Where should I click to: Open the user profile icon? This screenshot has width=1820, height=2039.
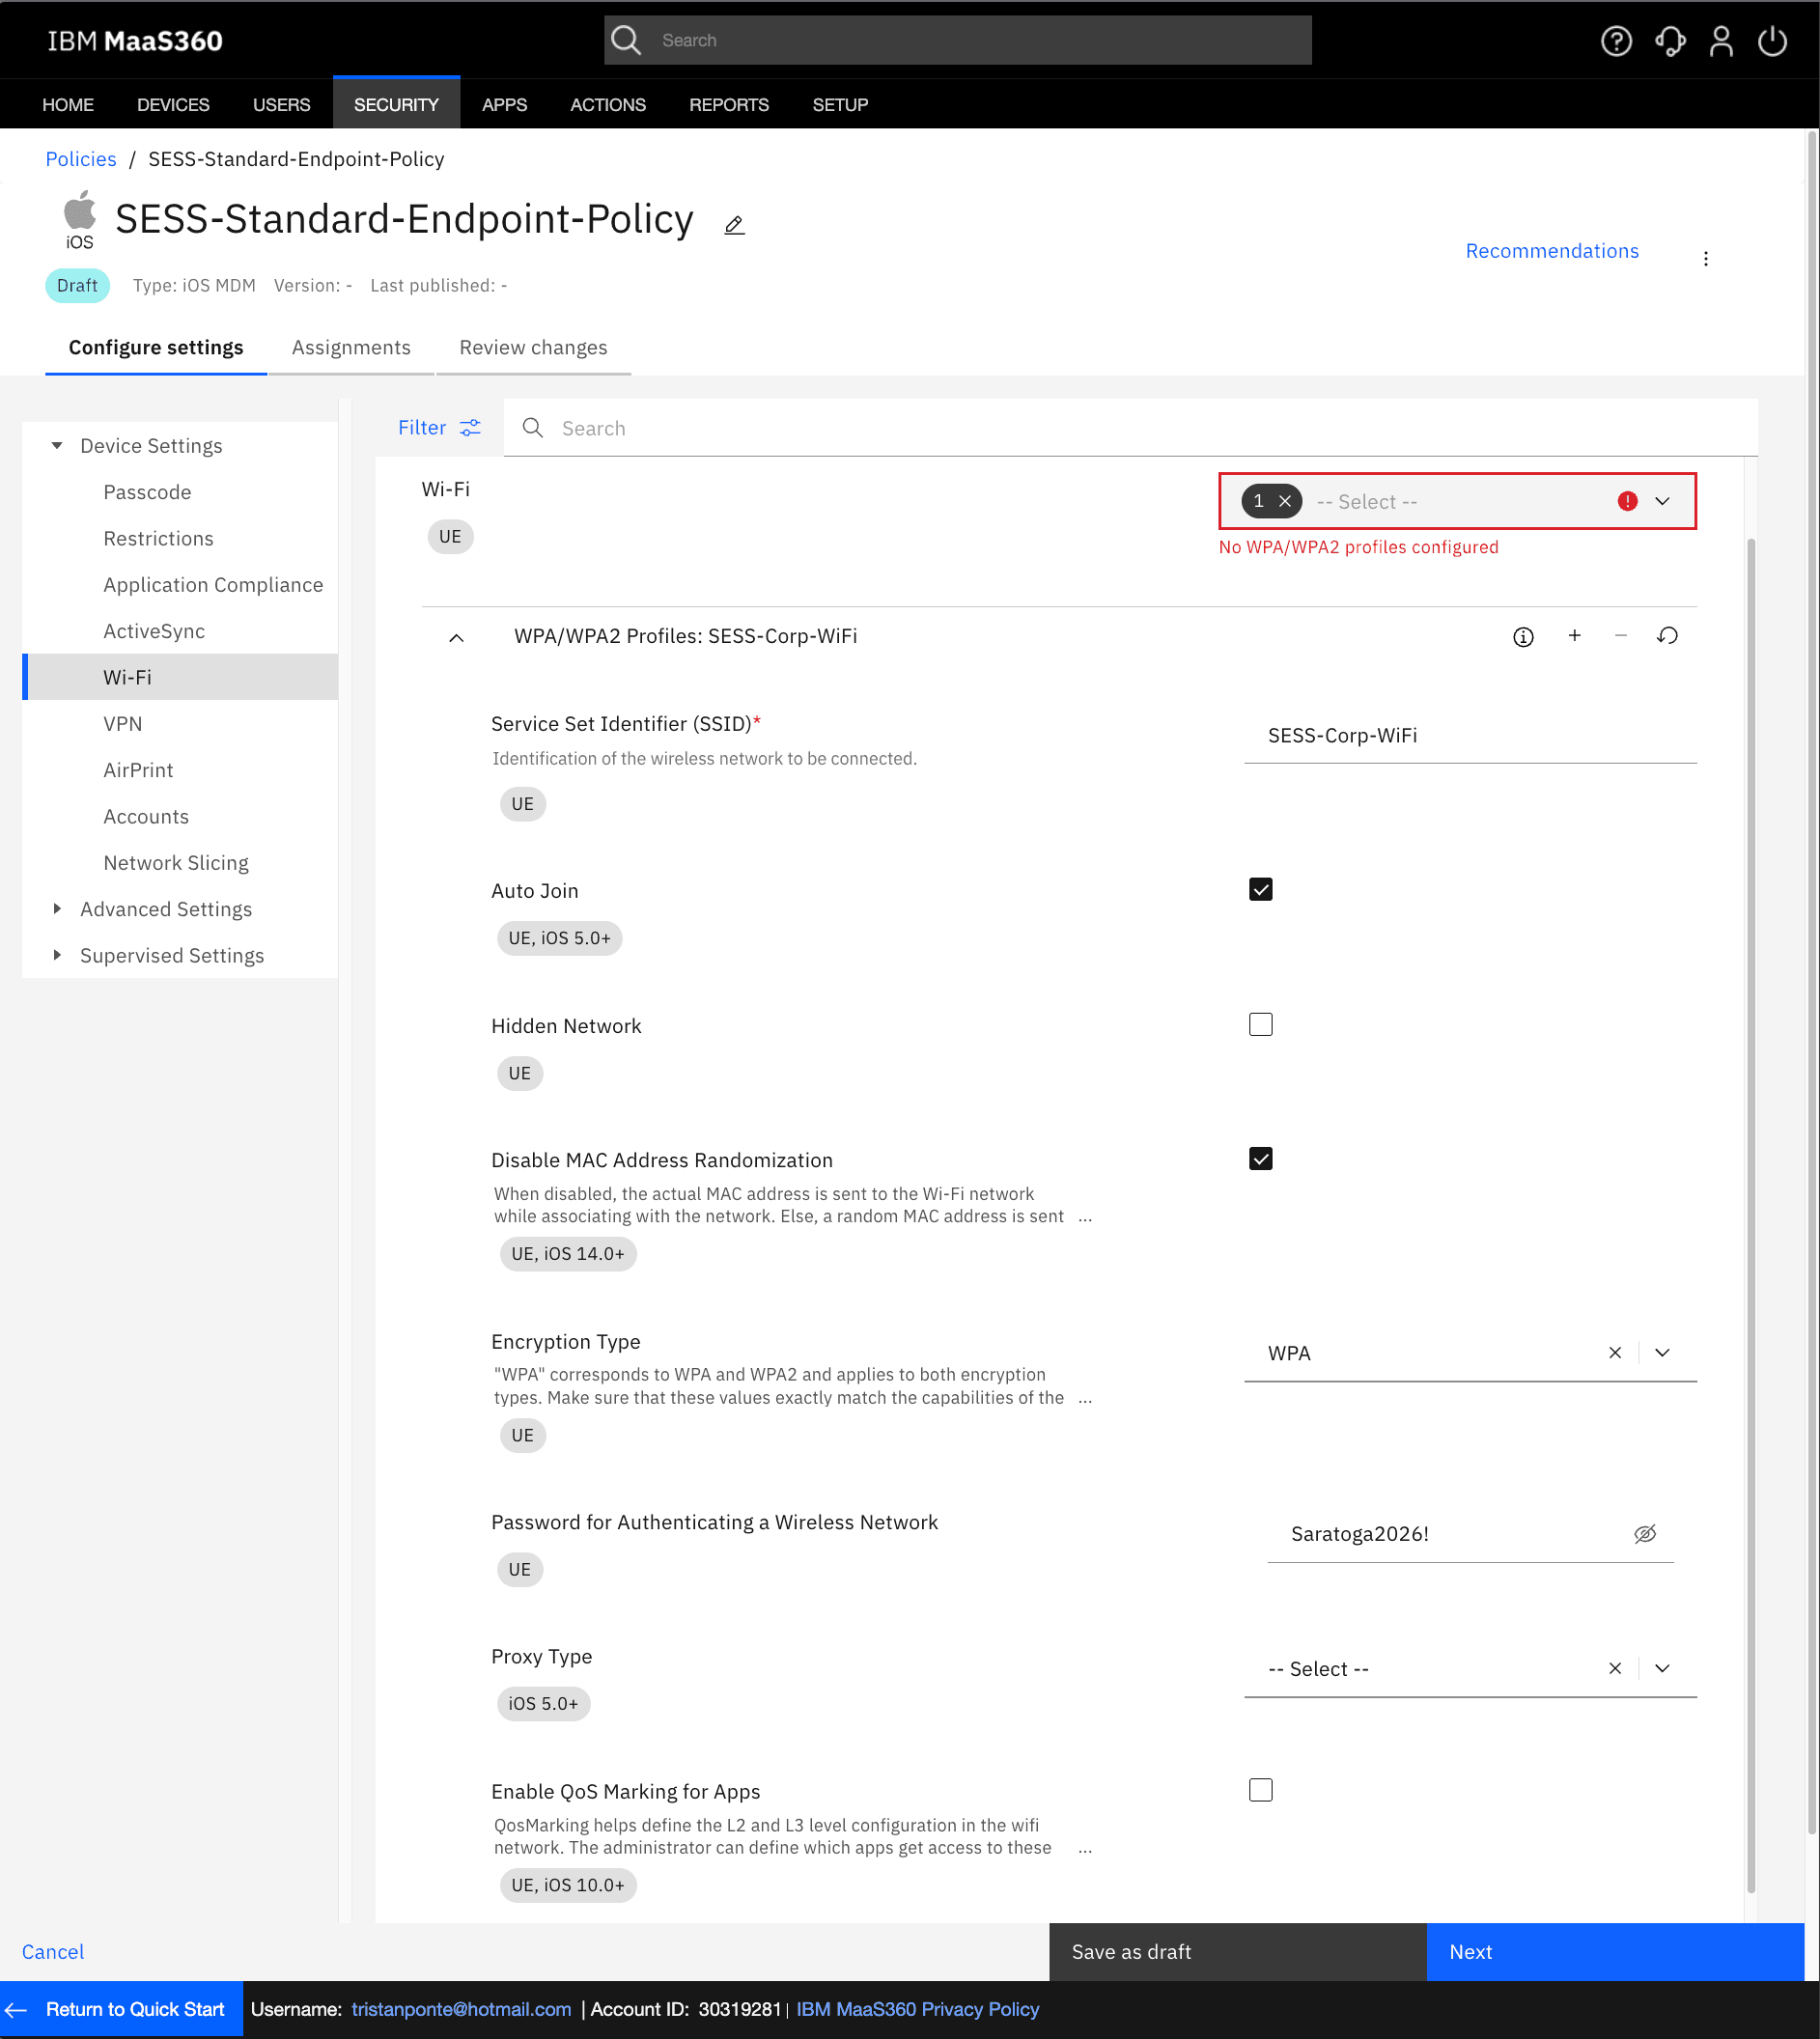(x=1721, y=41)
